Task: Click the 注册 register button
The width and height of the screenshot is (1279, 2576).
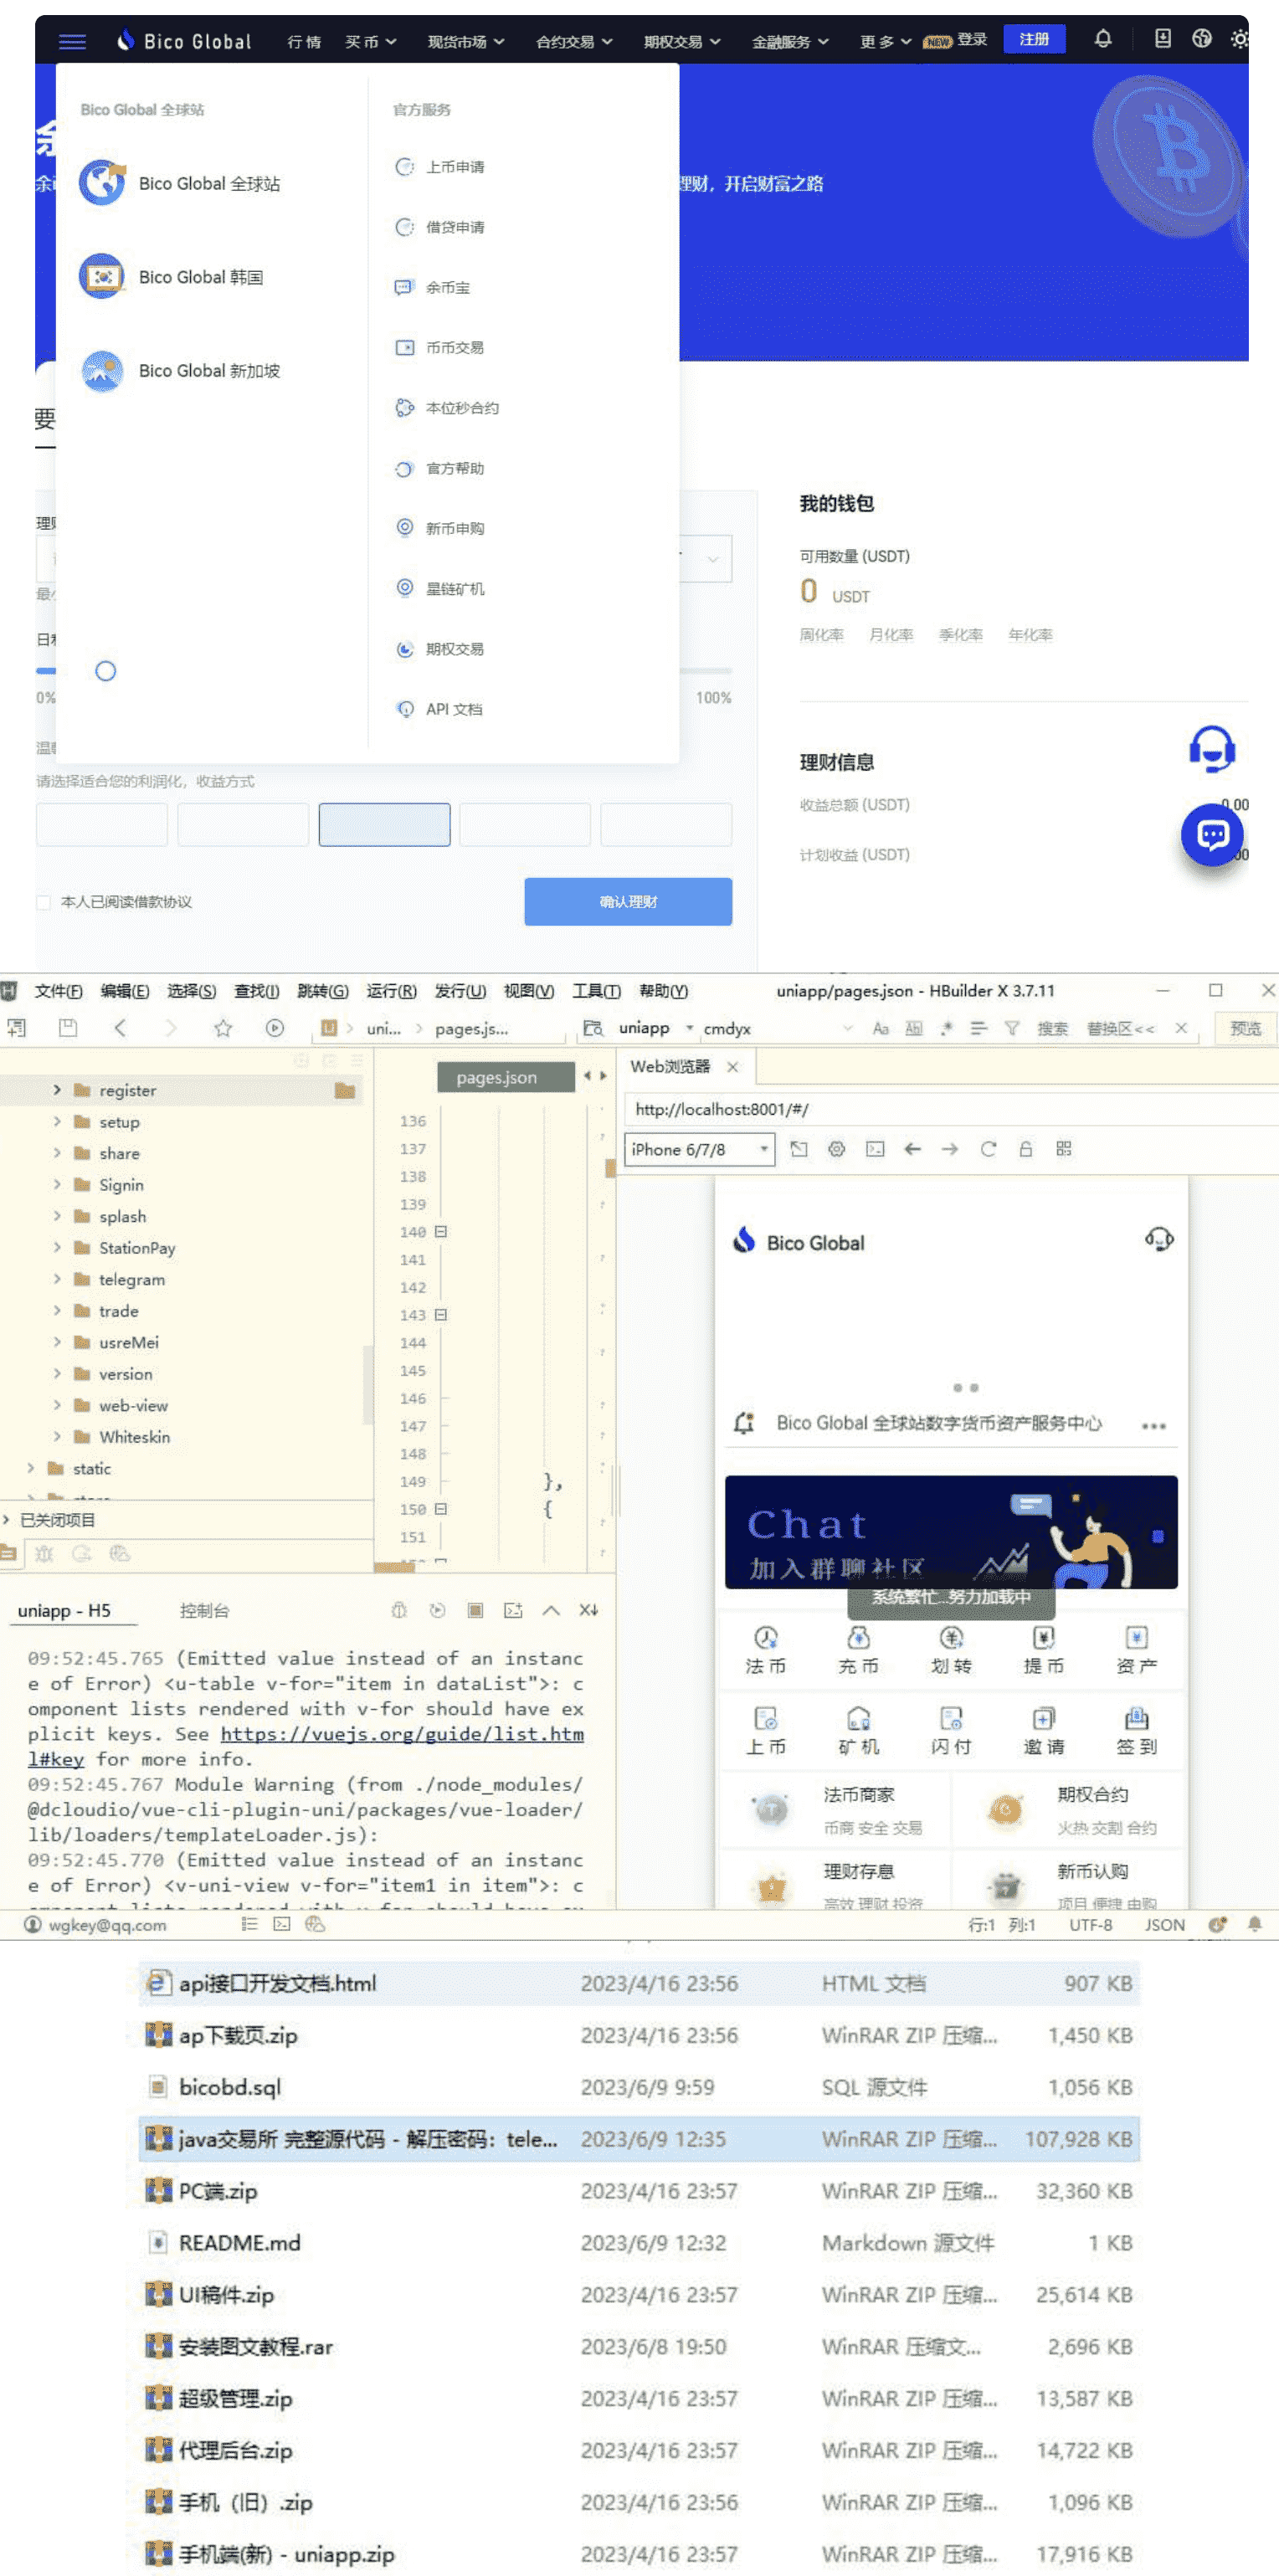Action: click(x=1034, y=39)
